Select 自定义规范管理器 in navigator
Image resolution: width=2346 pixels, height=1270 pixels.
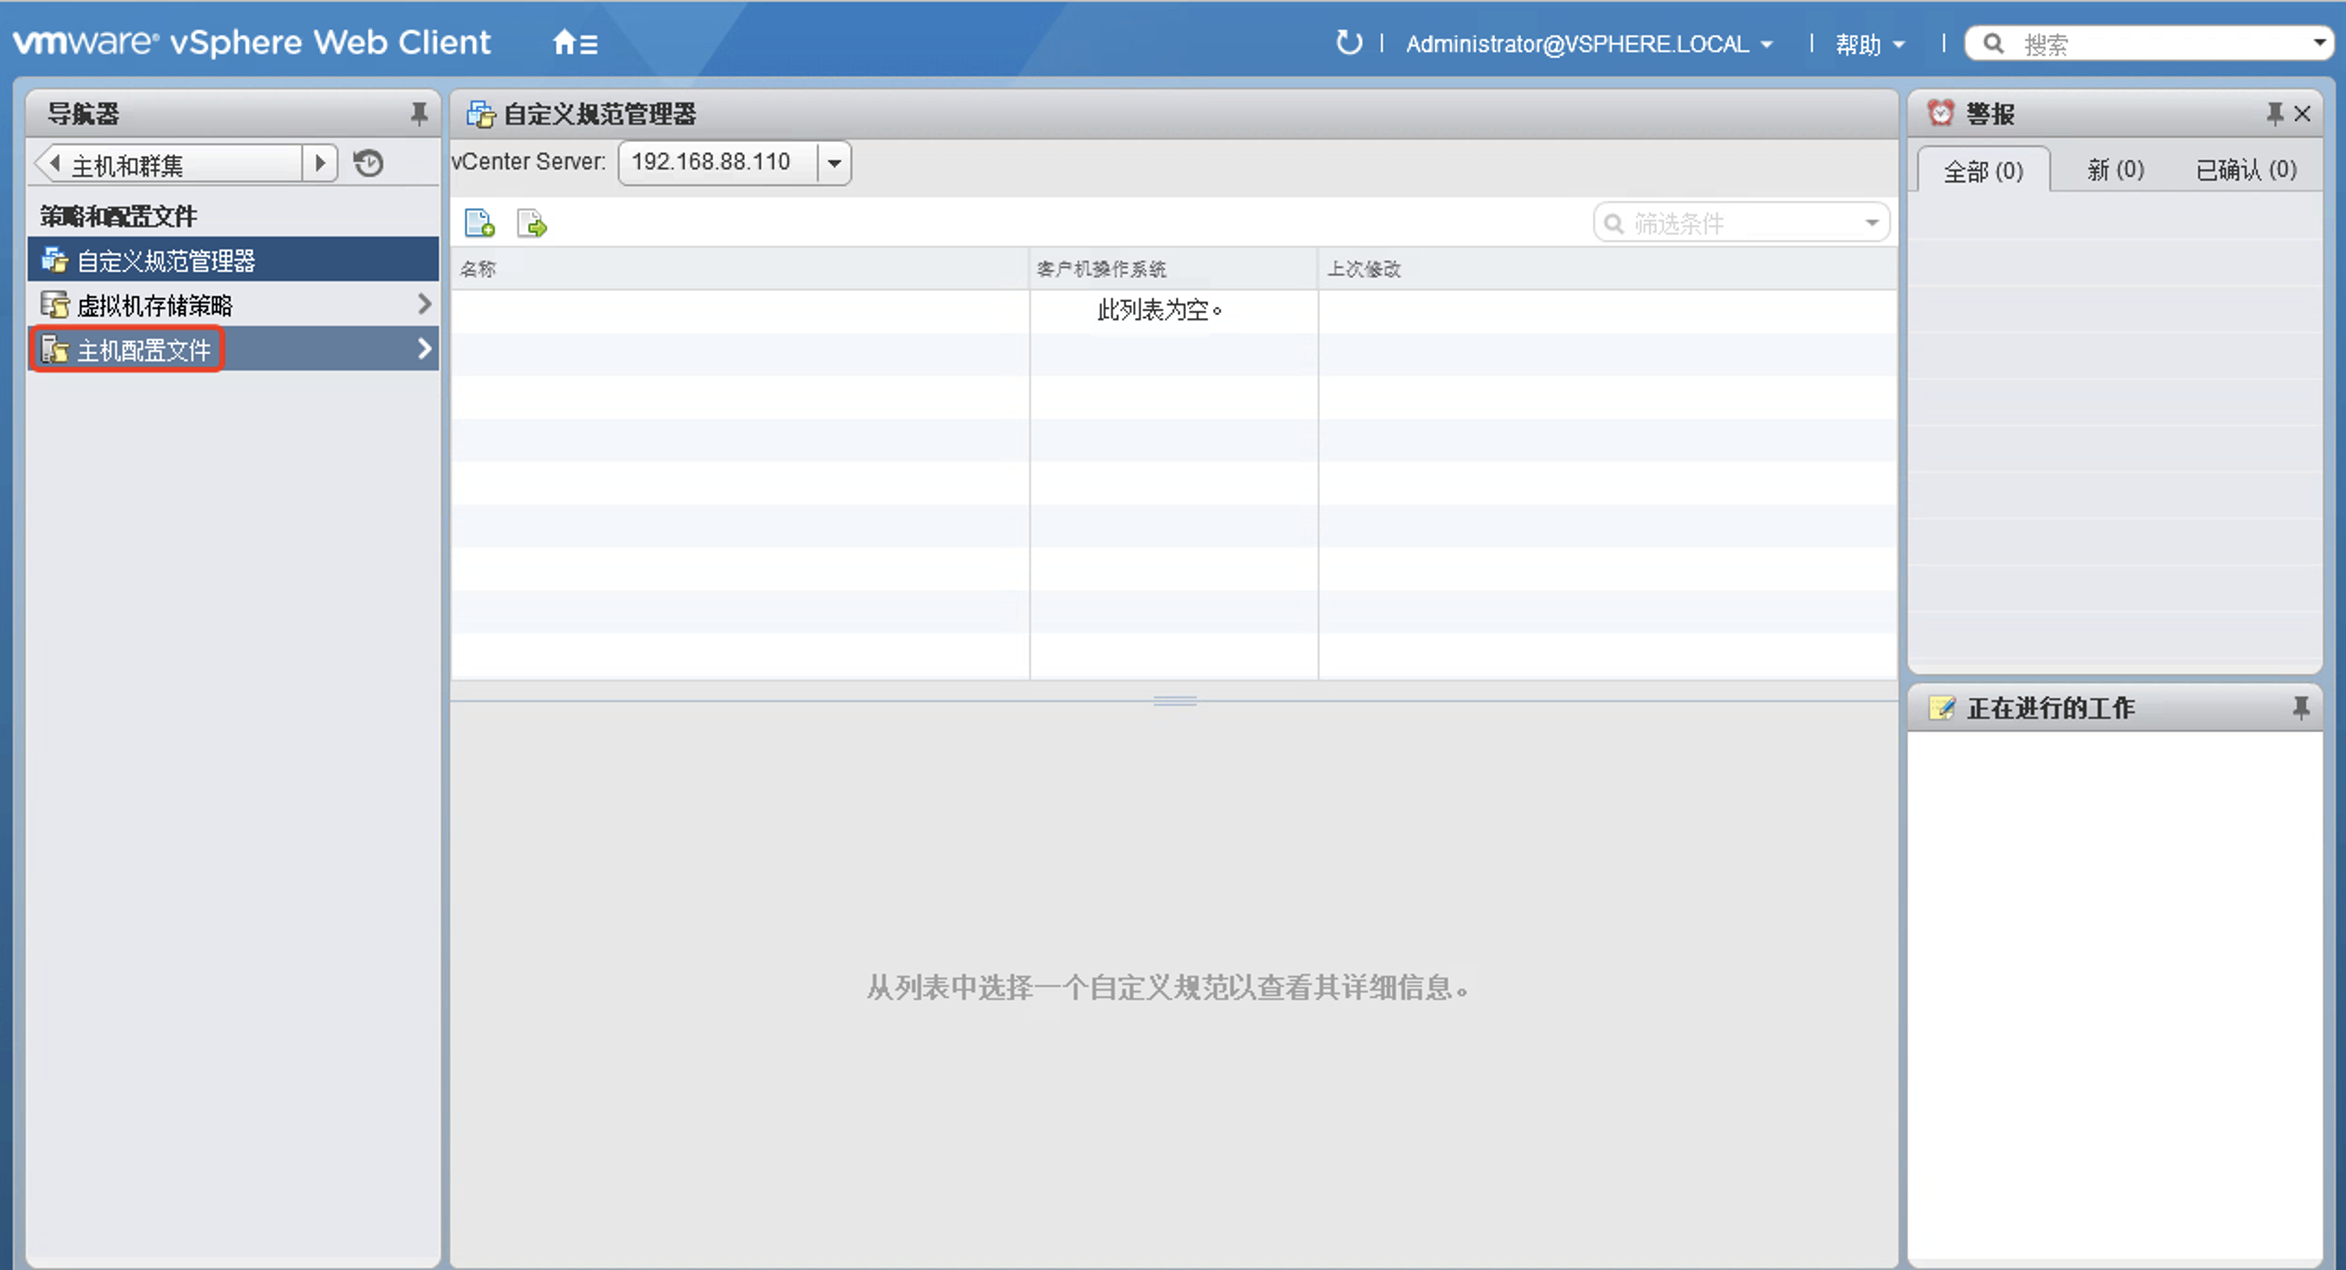coord(233,261)
